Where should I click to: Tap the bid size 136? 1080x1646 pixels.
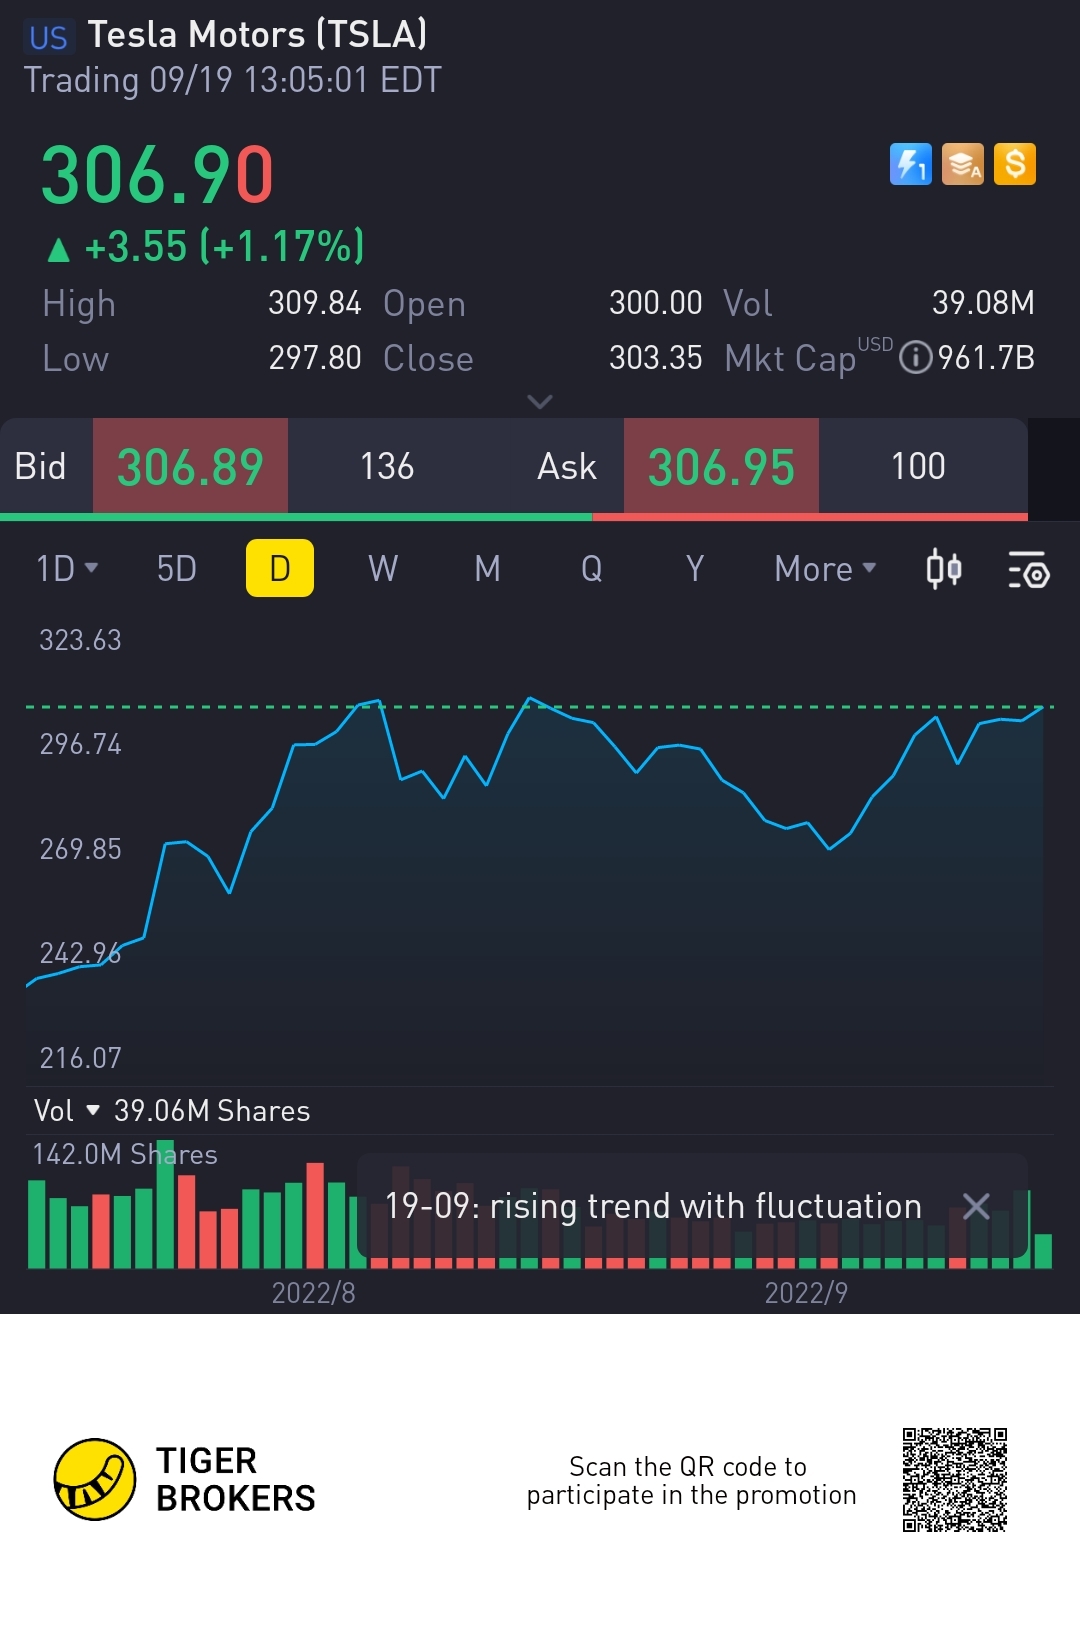(387, 466)
